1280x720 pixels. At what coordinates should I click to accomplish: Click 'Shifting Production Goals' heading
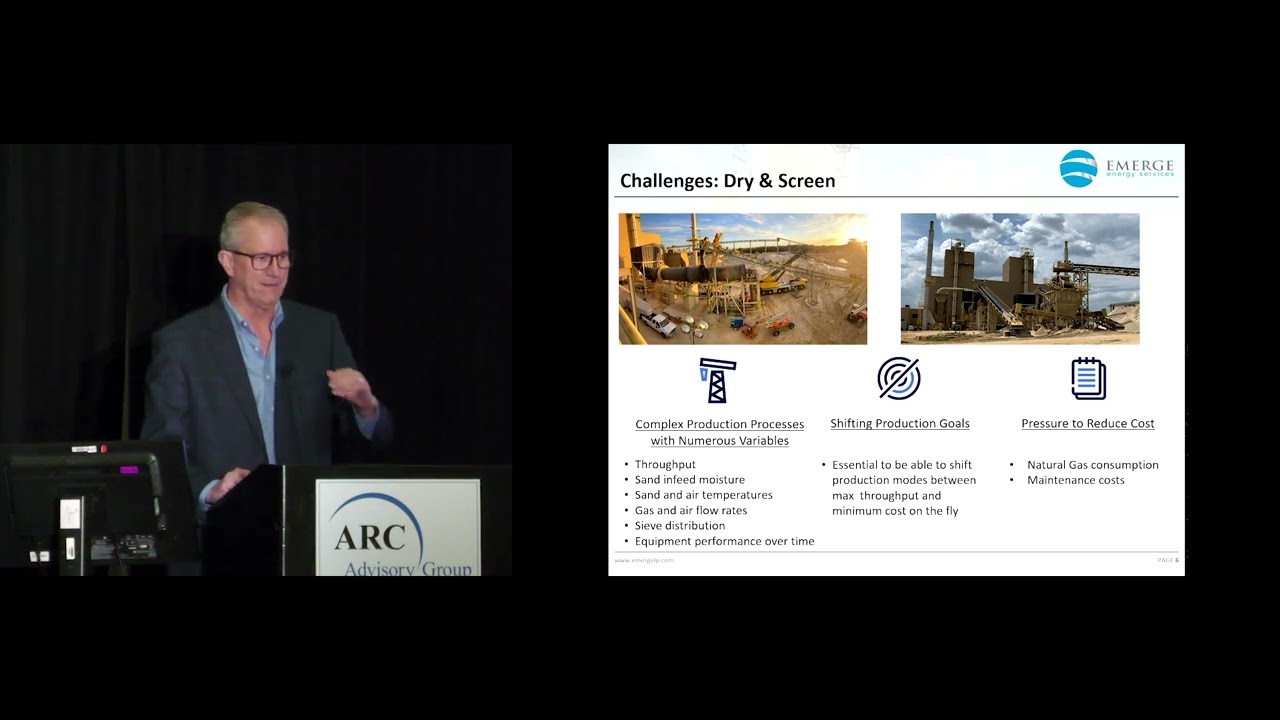900,424
